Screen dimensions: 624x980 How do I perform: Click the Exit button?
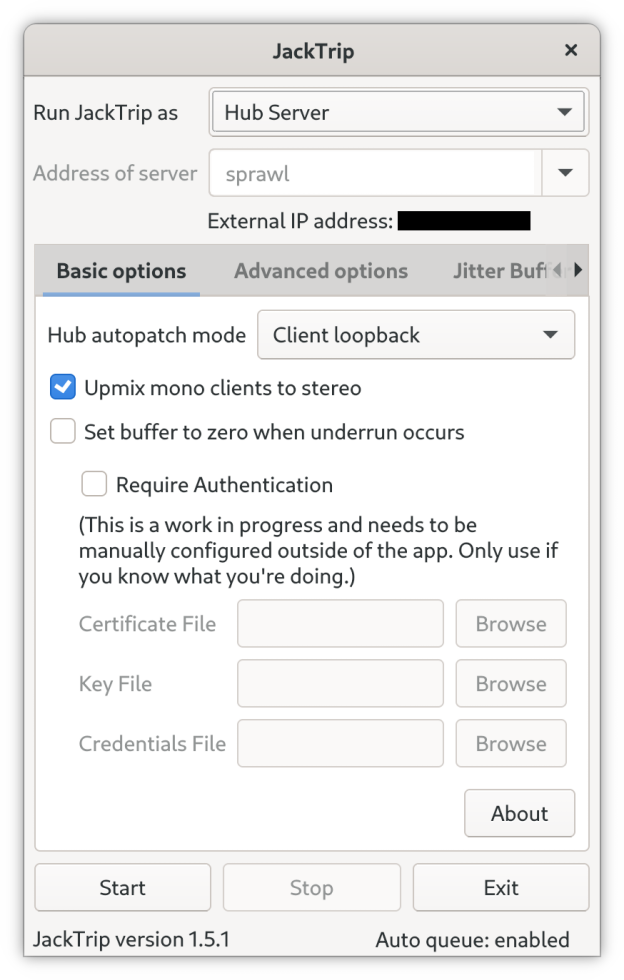click(500, 887)
